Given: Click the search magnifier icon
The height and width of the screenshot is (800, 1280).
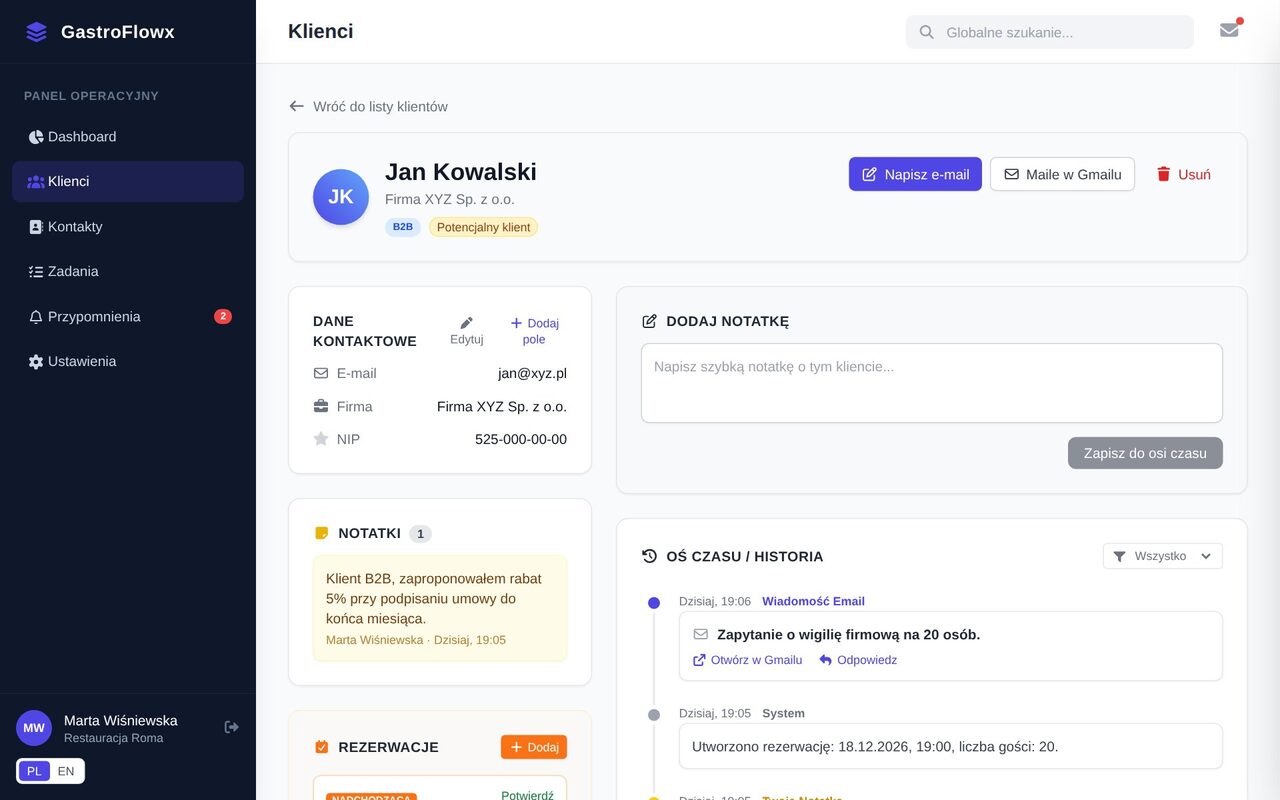Looking at the screenshot, I should tap(927, 32).
